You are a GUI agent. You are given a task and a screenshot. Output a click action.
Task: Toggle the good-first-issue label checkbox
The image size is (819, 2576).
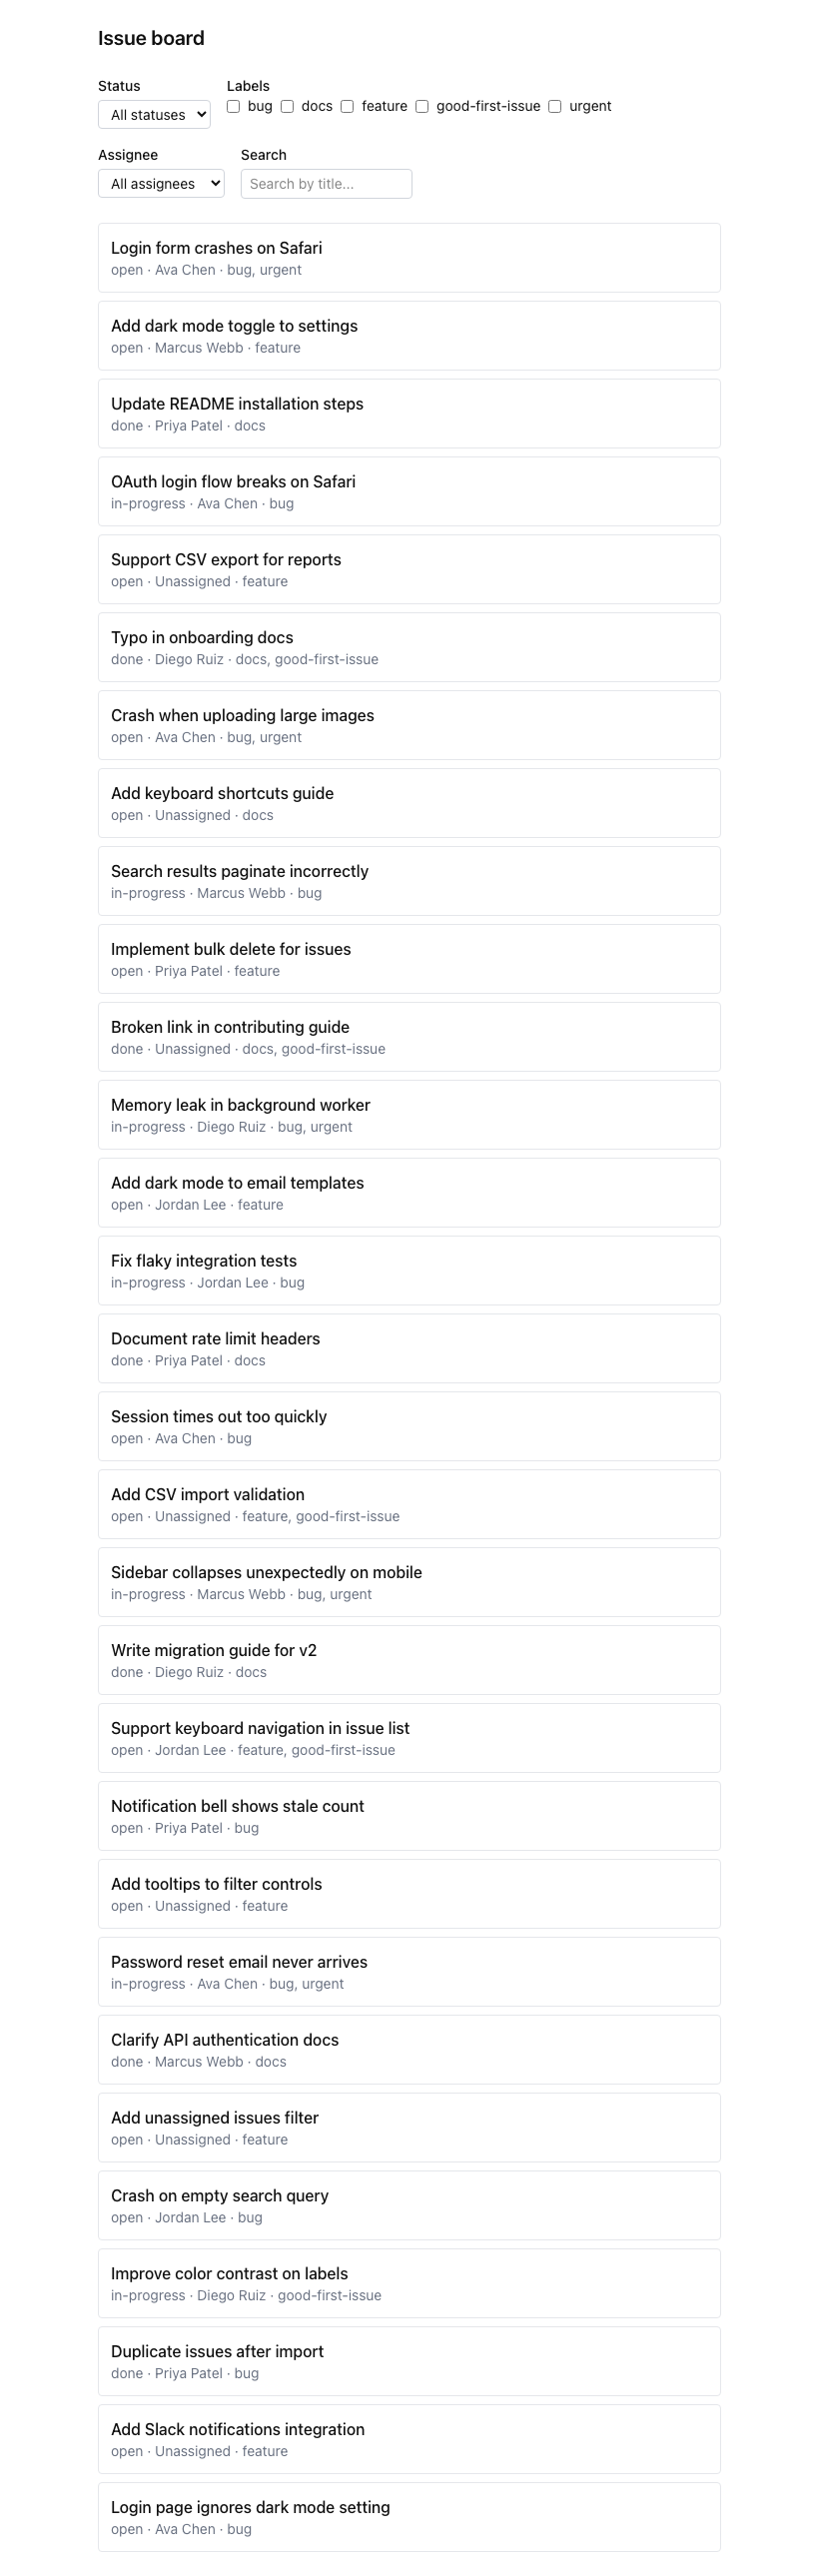click(422, 107)
